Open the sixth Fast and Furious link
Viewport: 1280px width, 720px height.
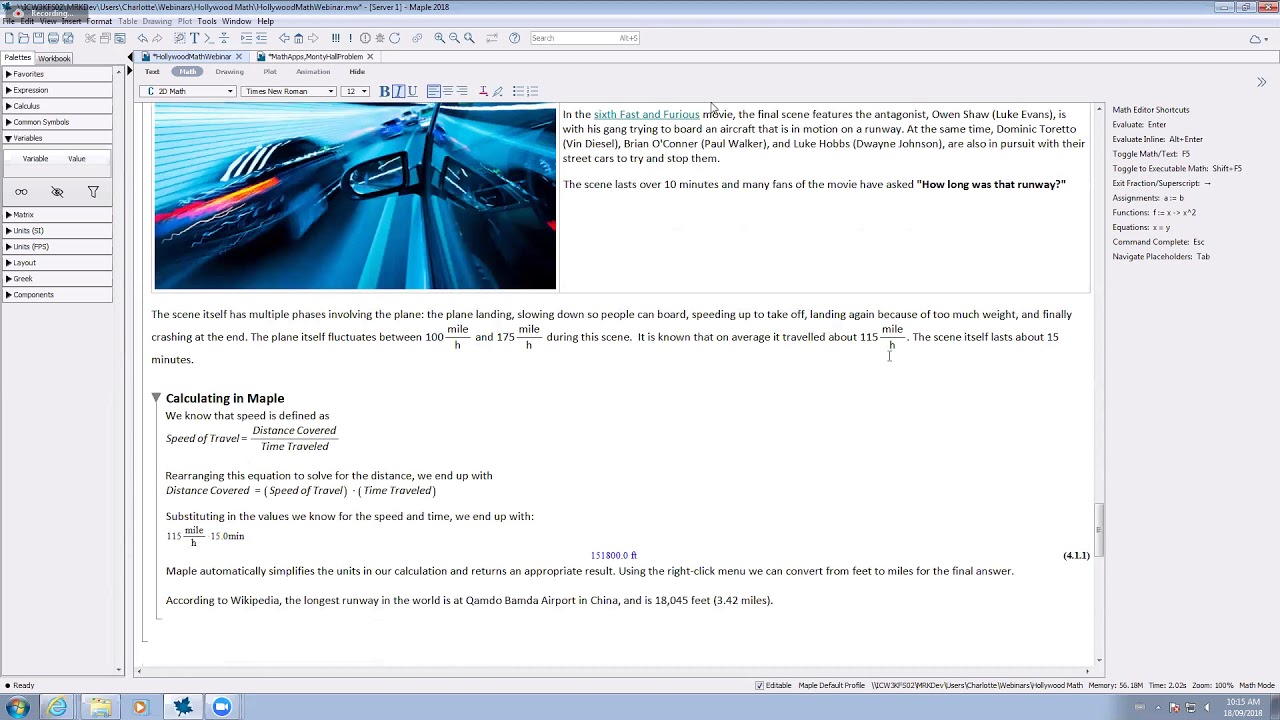click(646, 114)
